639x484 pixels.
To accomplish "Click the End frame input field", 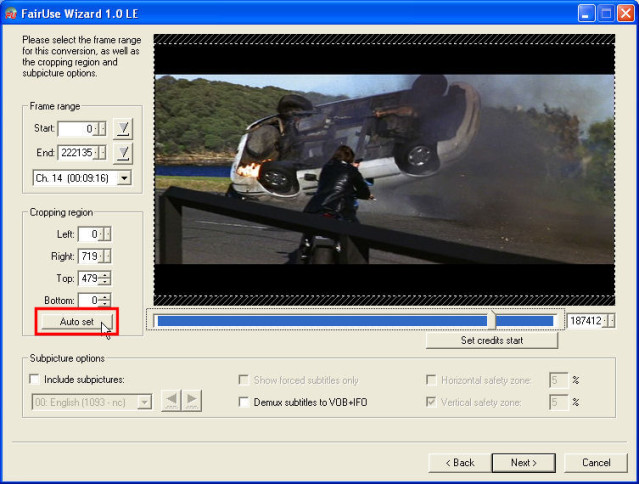I will [x=76, y=153].
